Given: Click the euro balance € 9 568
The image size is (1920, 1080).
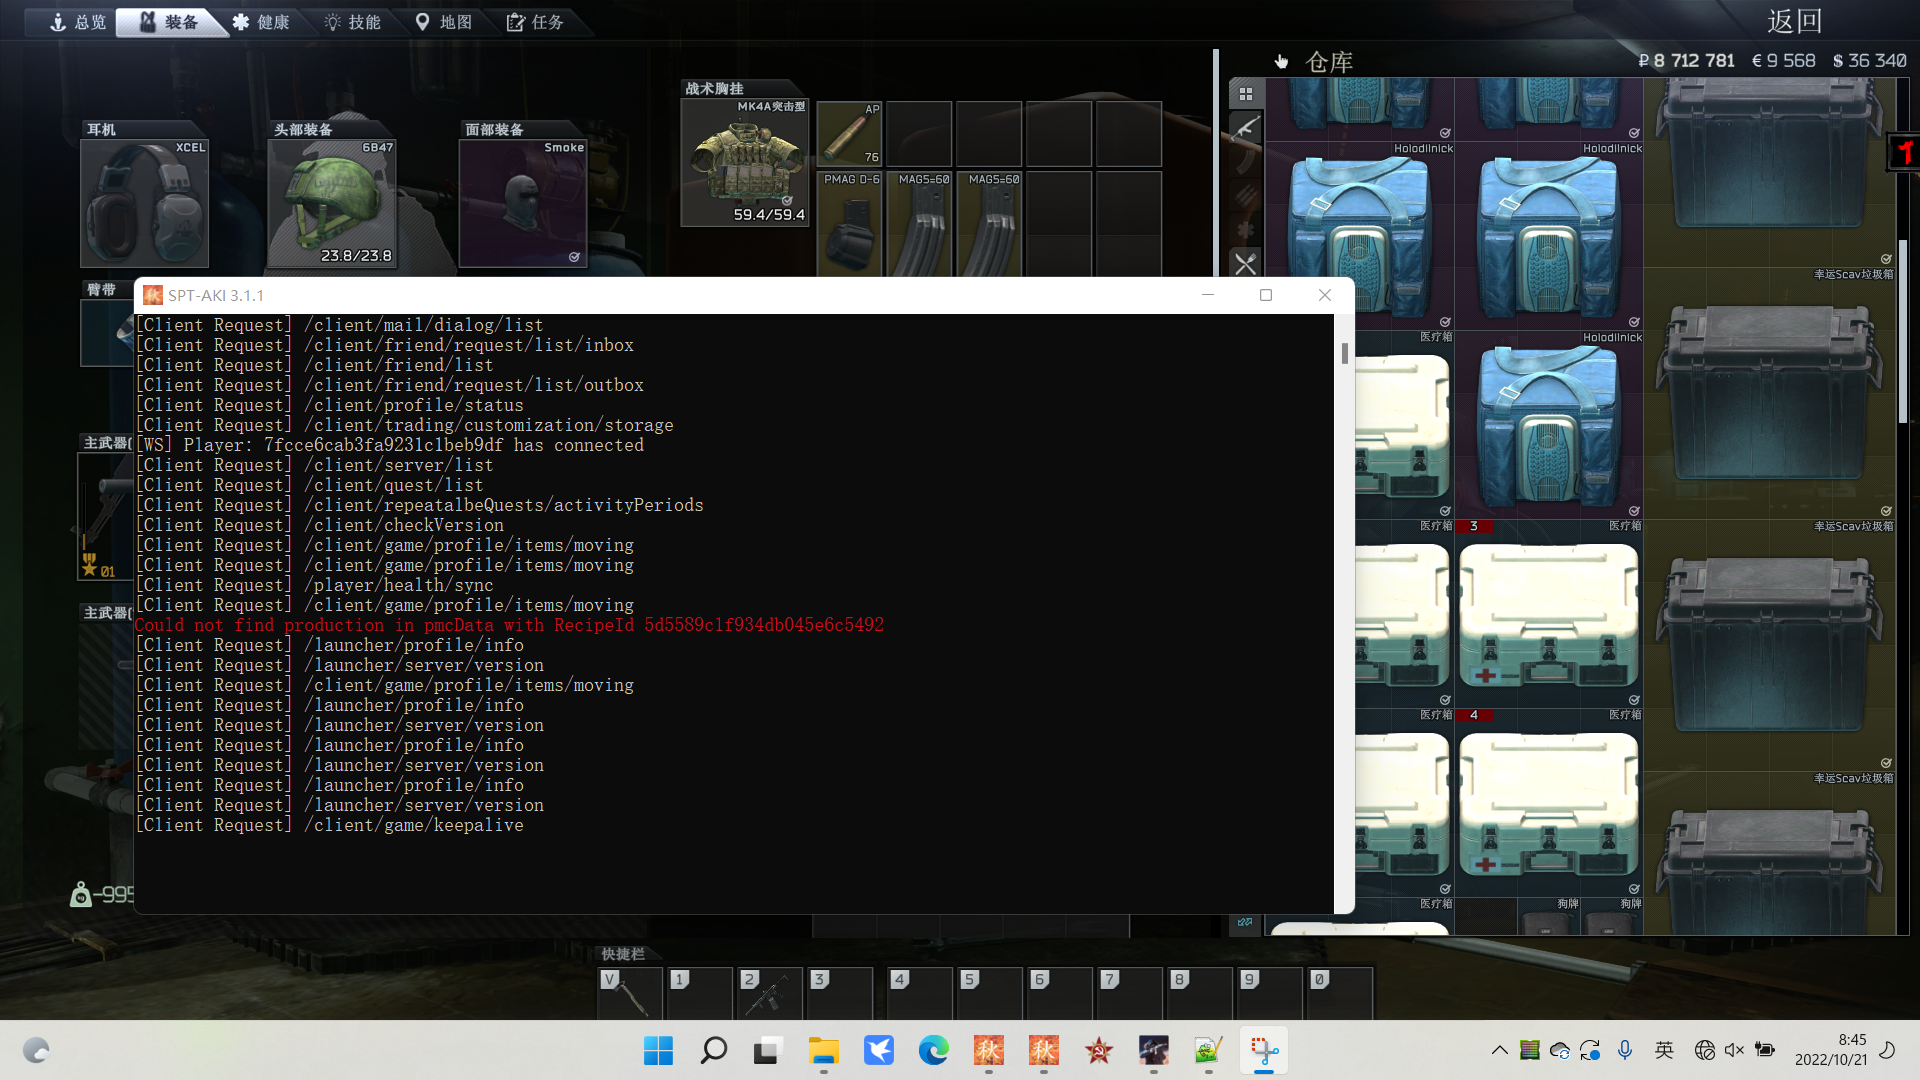Looking at the screenshot, I should (1783, 61).
